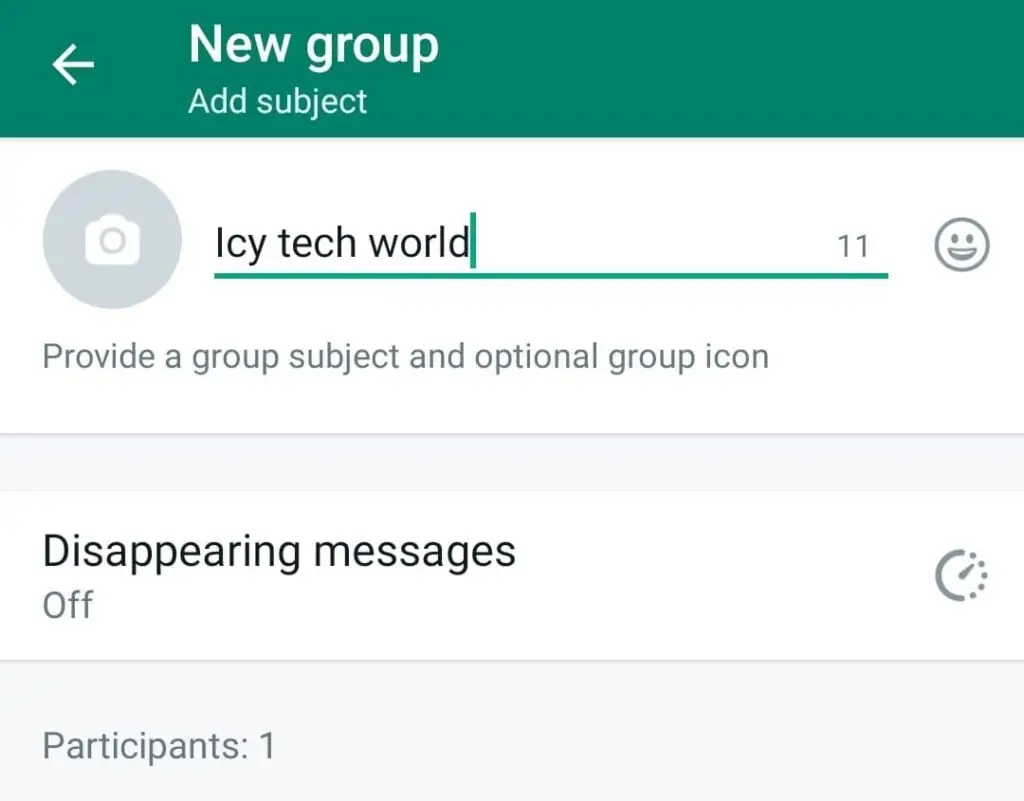Click the disappearing messages timer icon

click(x=961, y=576)
